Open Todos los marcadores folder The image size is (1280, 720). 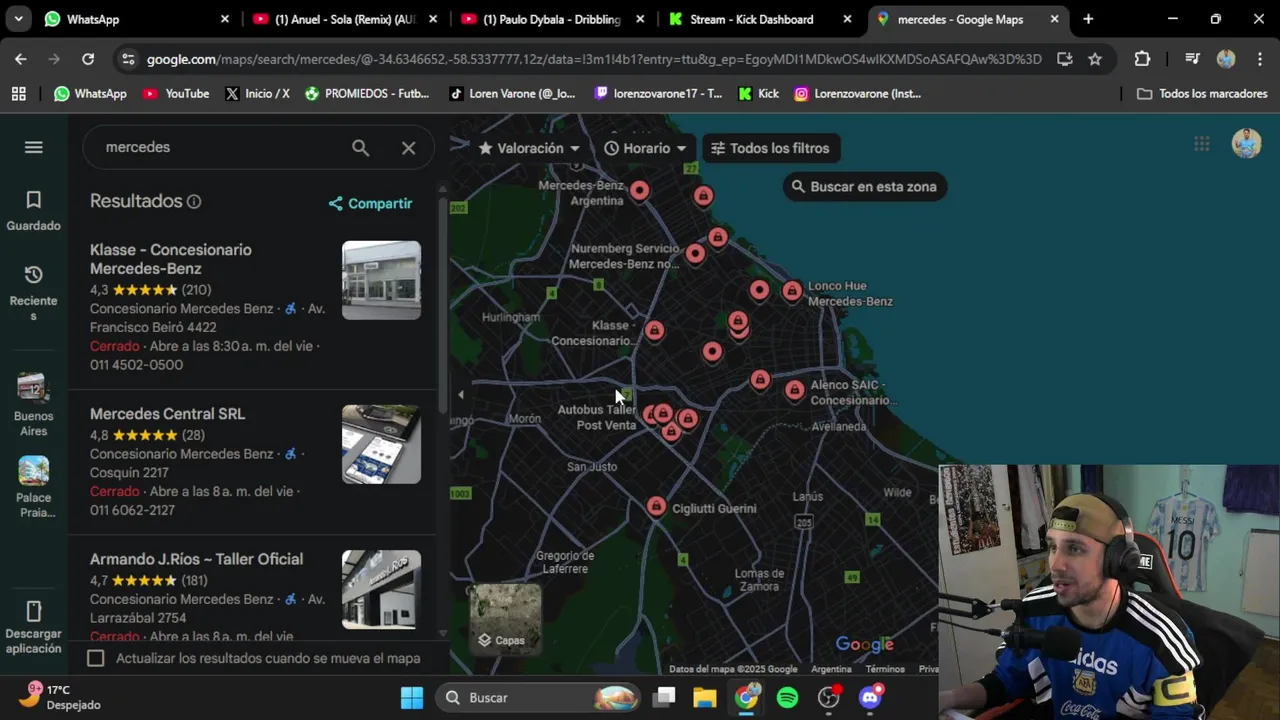tap(1202, 94)
